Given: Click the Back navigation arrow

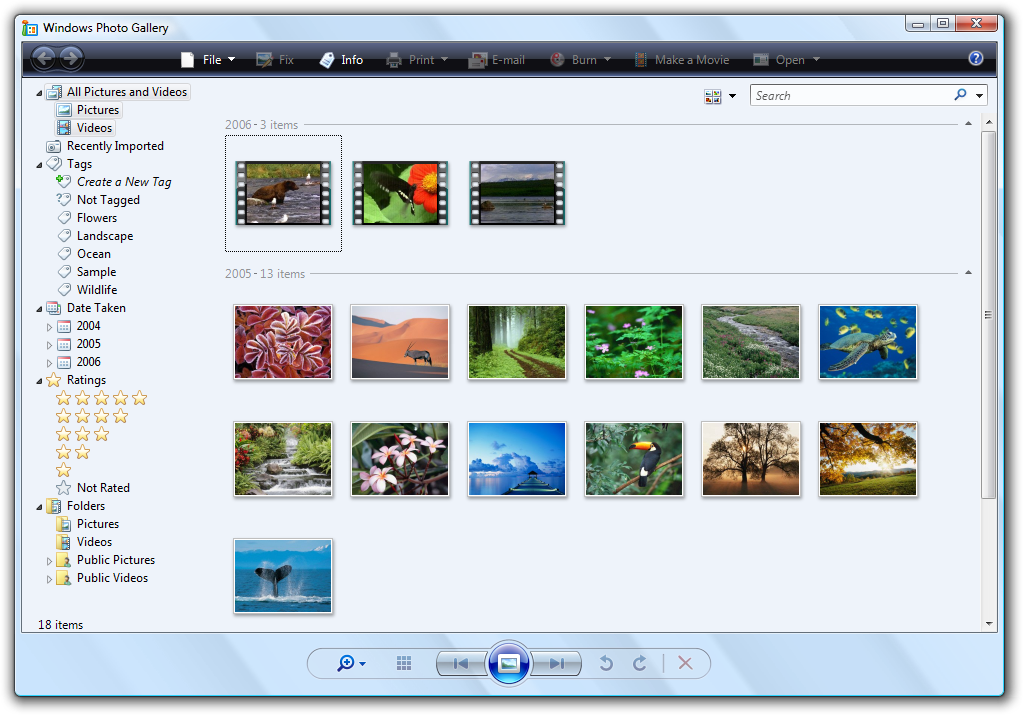Looking at the screenshot, I should (43, 59).
